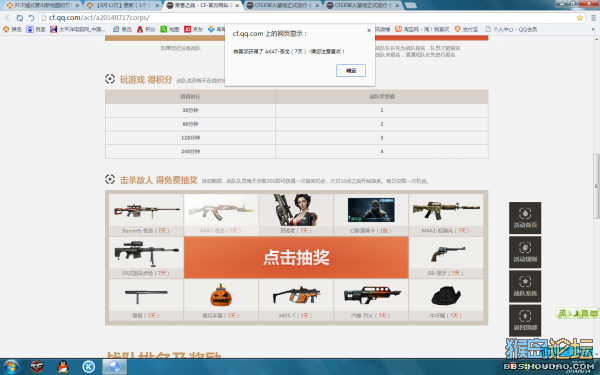The width and height of the screenshot is (600, 375).
Task: Select the pumpkin grenade prize tile
Action: click(x=221, y=300)
